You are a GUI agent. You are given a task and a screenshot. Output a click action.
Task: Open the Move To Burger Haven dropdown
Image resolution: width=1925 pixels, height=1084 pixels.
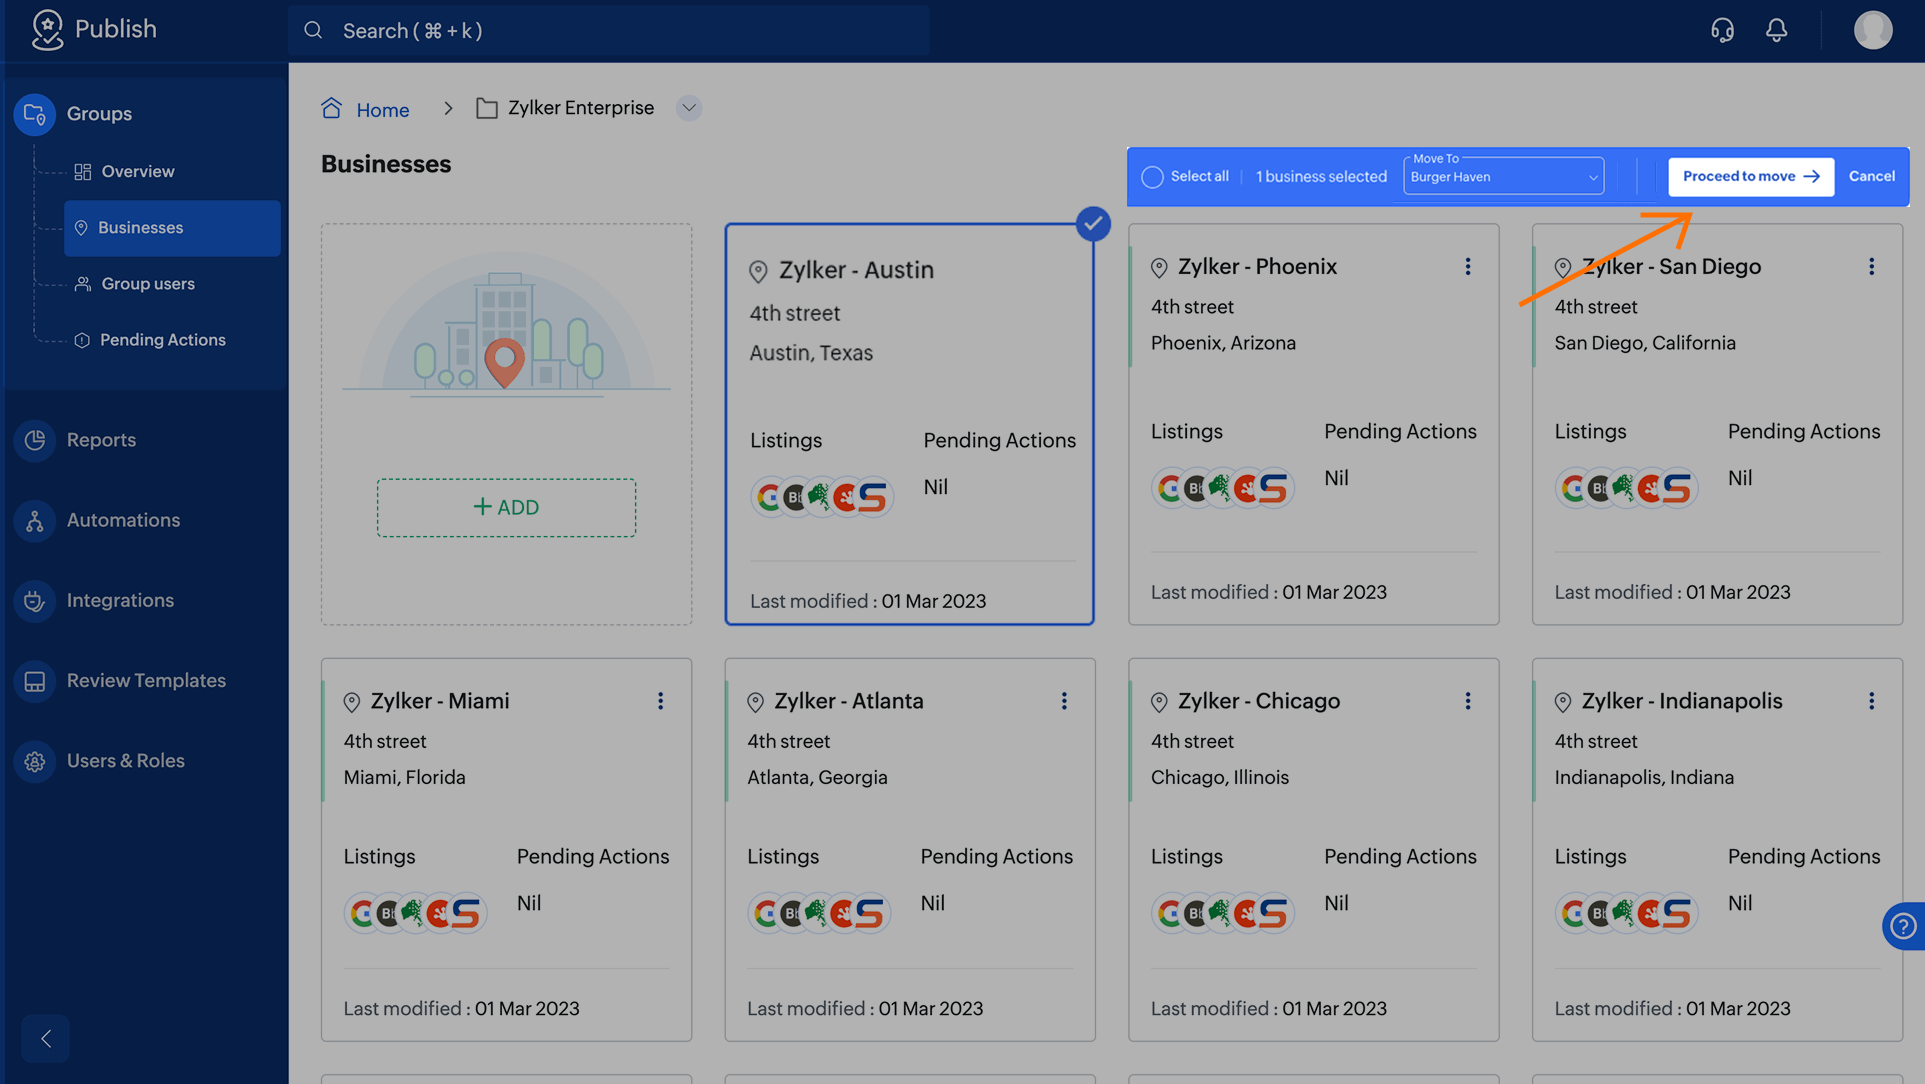coord(1503,177)
